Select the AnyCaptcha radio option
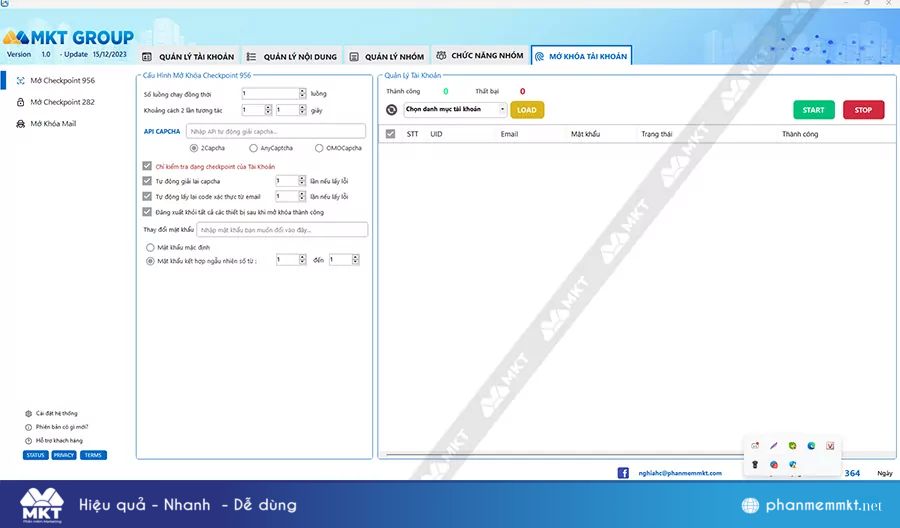Image resolution: width=900 pixels, height=528 pixels. (x=253, y=148)
